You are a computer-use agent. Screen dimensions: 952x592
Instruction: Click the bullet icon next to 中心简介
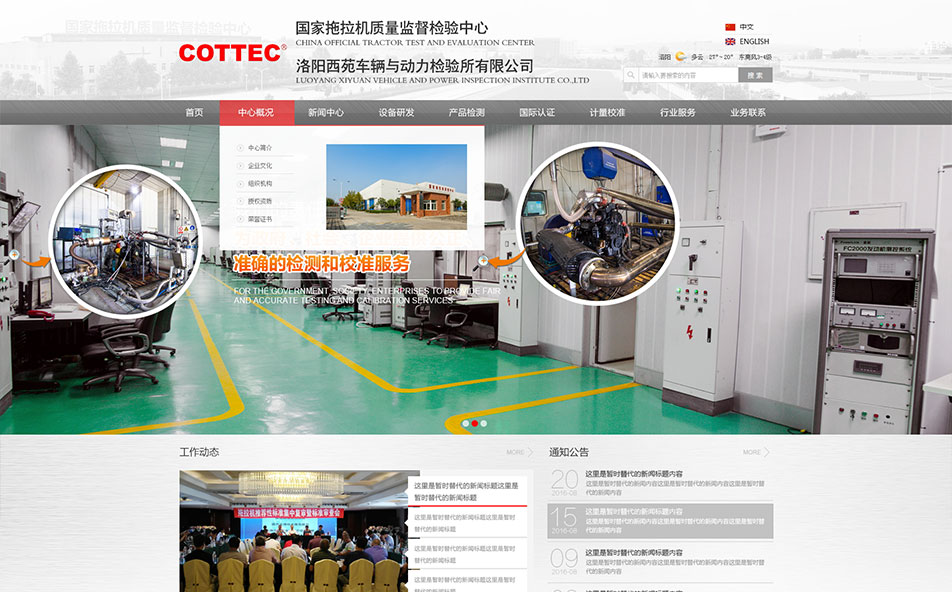pyautogui.click(x=240, y=148)
